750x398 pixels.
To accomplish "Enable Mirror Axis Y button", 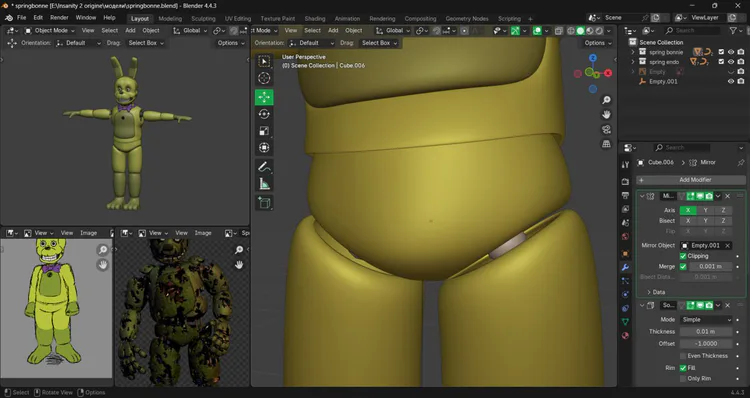I will click(706, 210).
